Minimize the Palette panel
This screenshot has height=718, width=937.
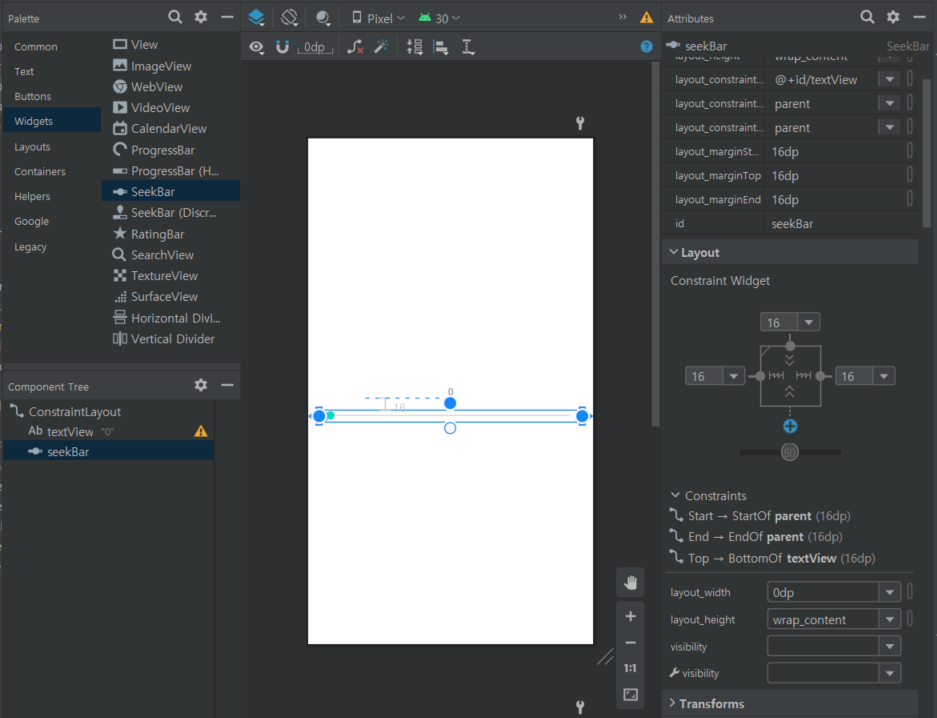click(x=227, y=17)
